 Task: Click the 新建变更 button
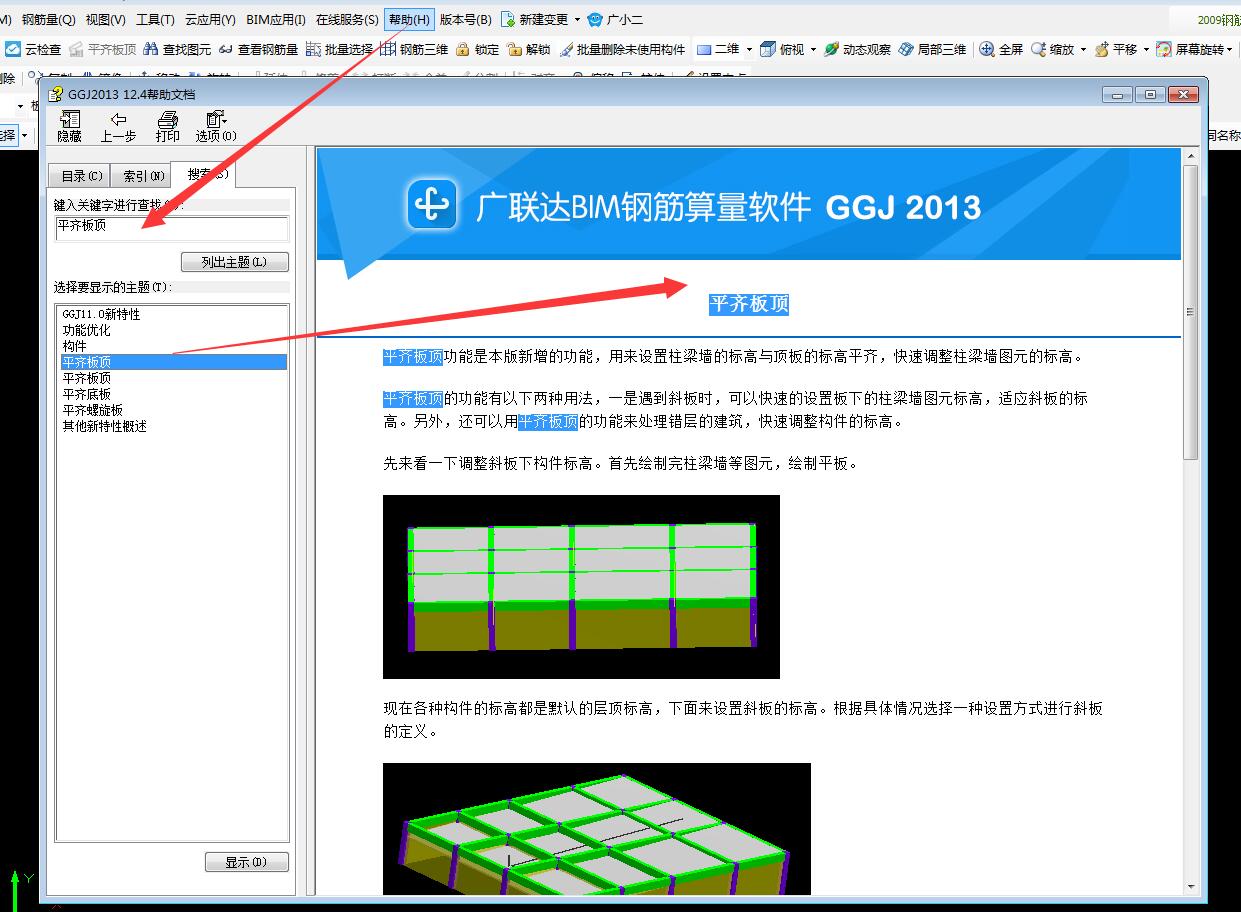pos(534,19)
